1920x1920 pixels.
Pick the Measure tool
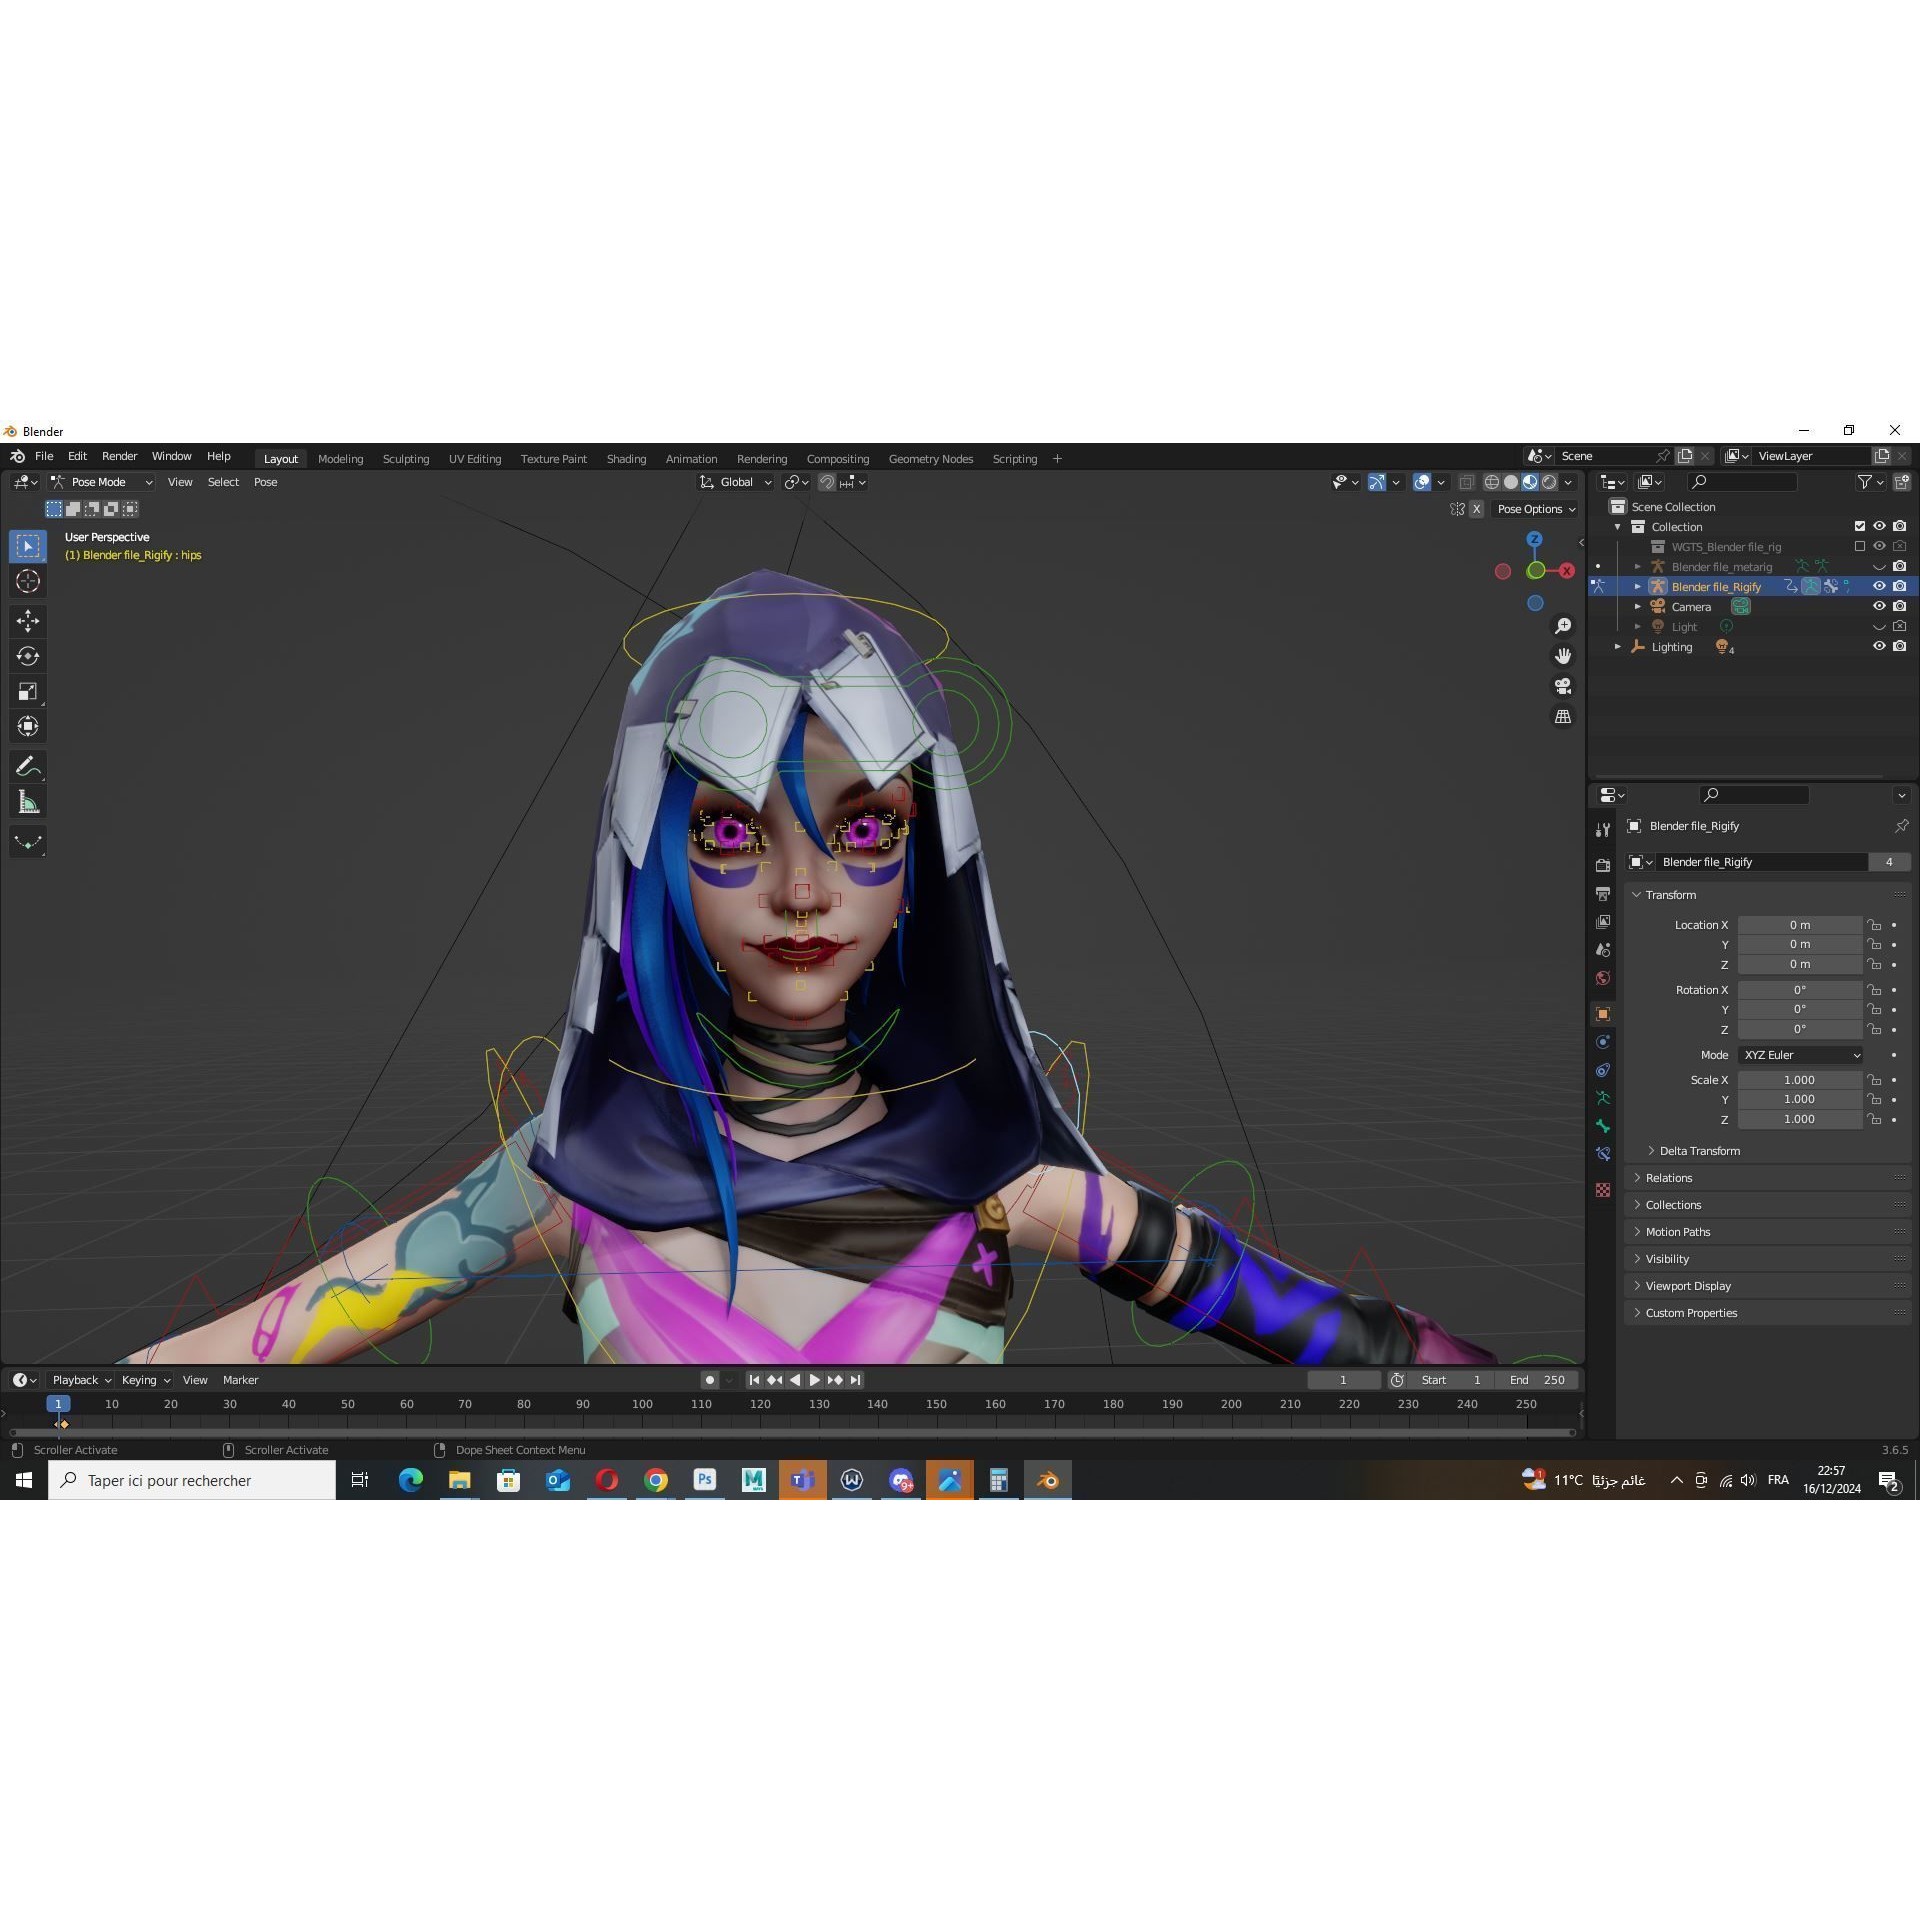pyautogui.click(x=28, y=802)
